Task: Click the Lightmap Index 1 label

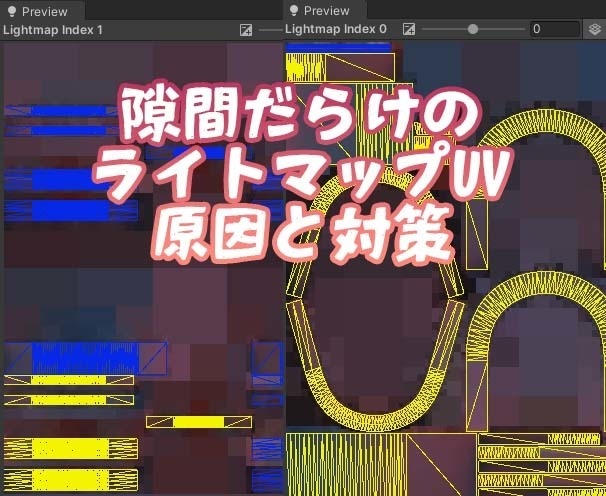Action: [x=53, y=30]
